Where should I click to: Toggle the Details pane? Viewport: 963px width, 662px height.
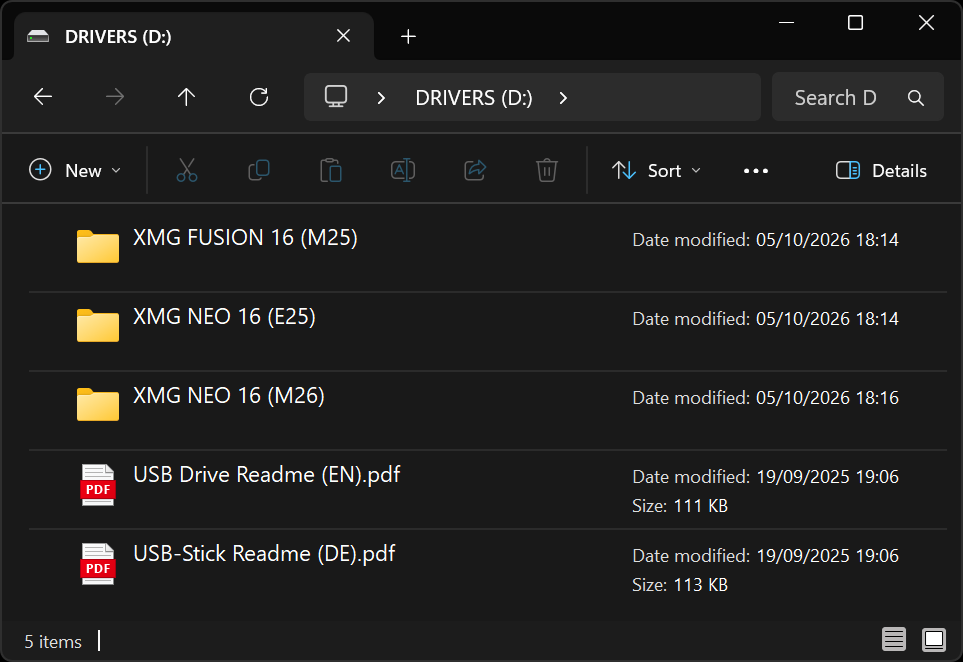click(881, 170)
